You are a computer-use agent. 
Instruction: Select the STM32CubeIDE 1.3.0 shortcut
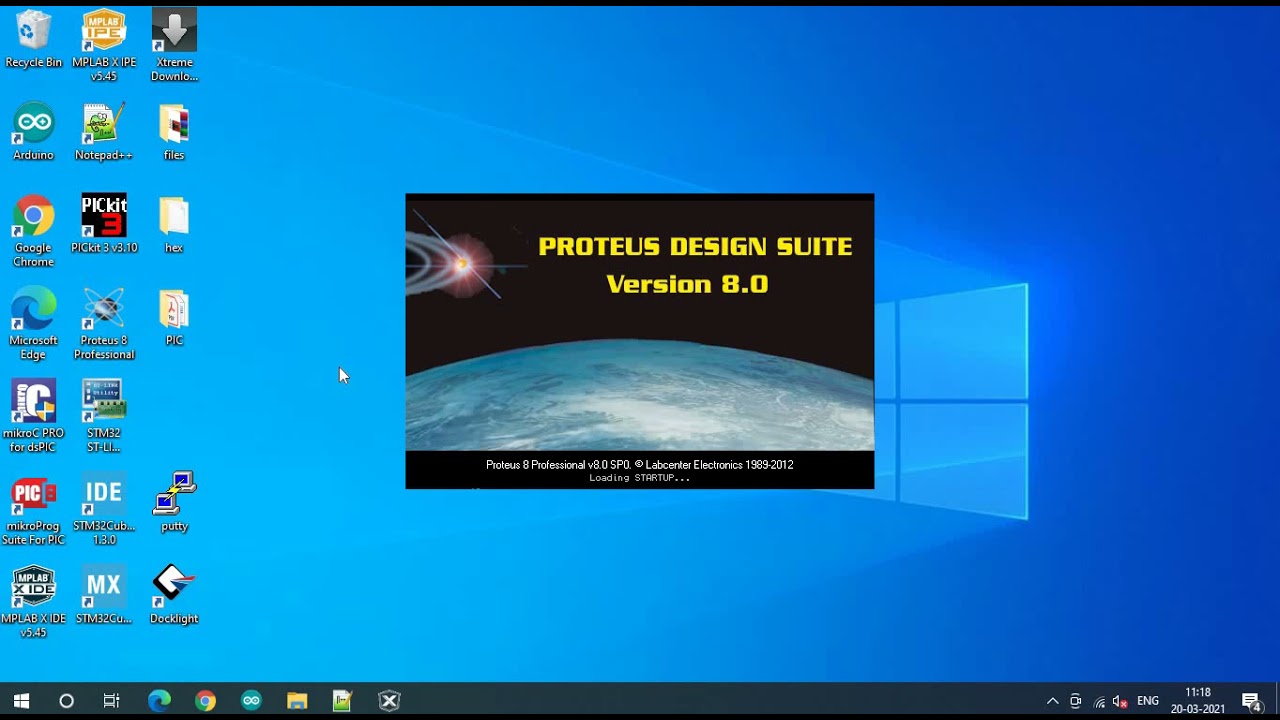coord(103,509)
